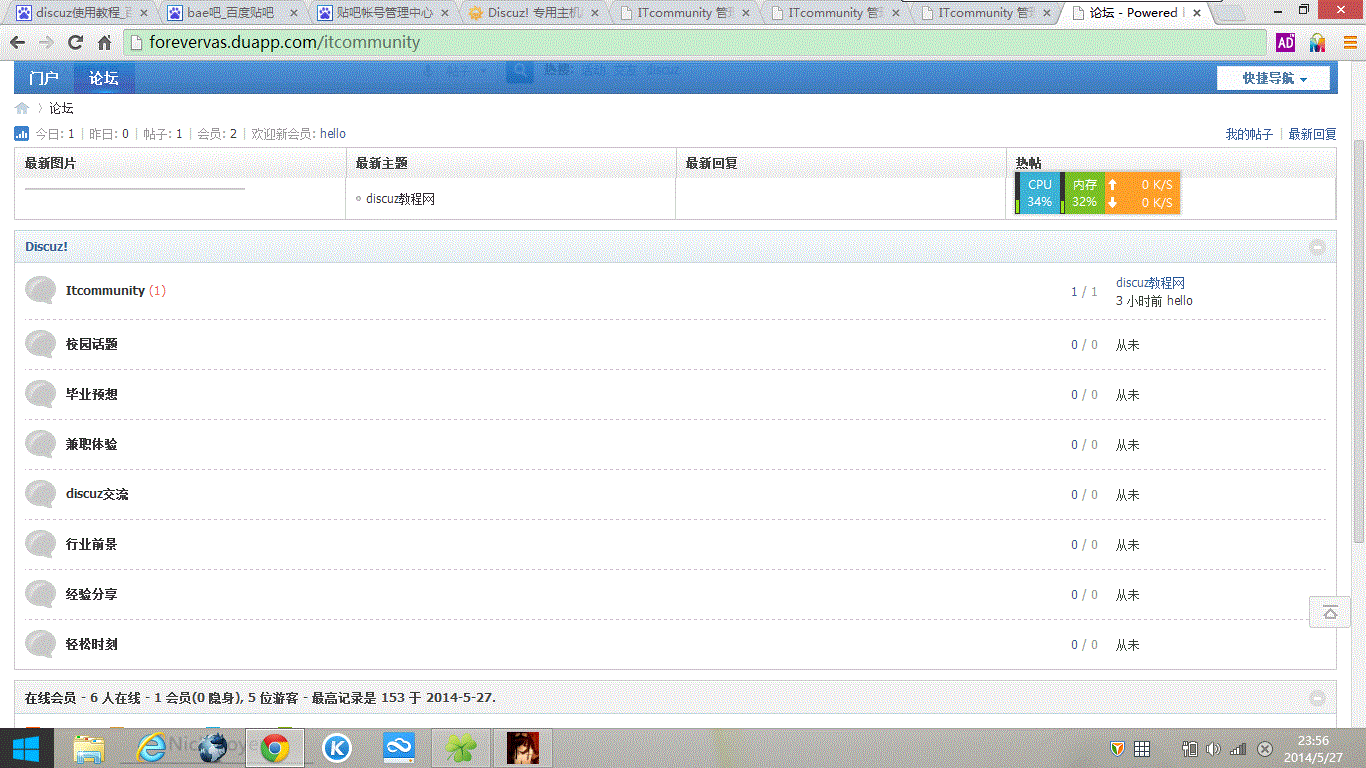Open the 经验分享 forum
Image resolution: width=1366 pixels, height=768 pixels.
tap(92, 594)
